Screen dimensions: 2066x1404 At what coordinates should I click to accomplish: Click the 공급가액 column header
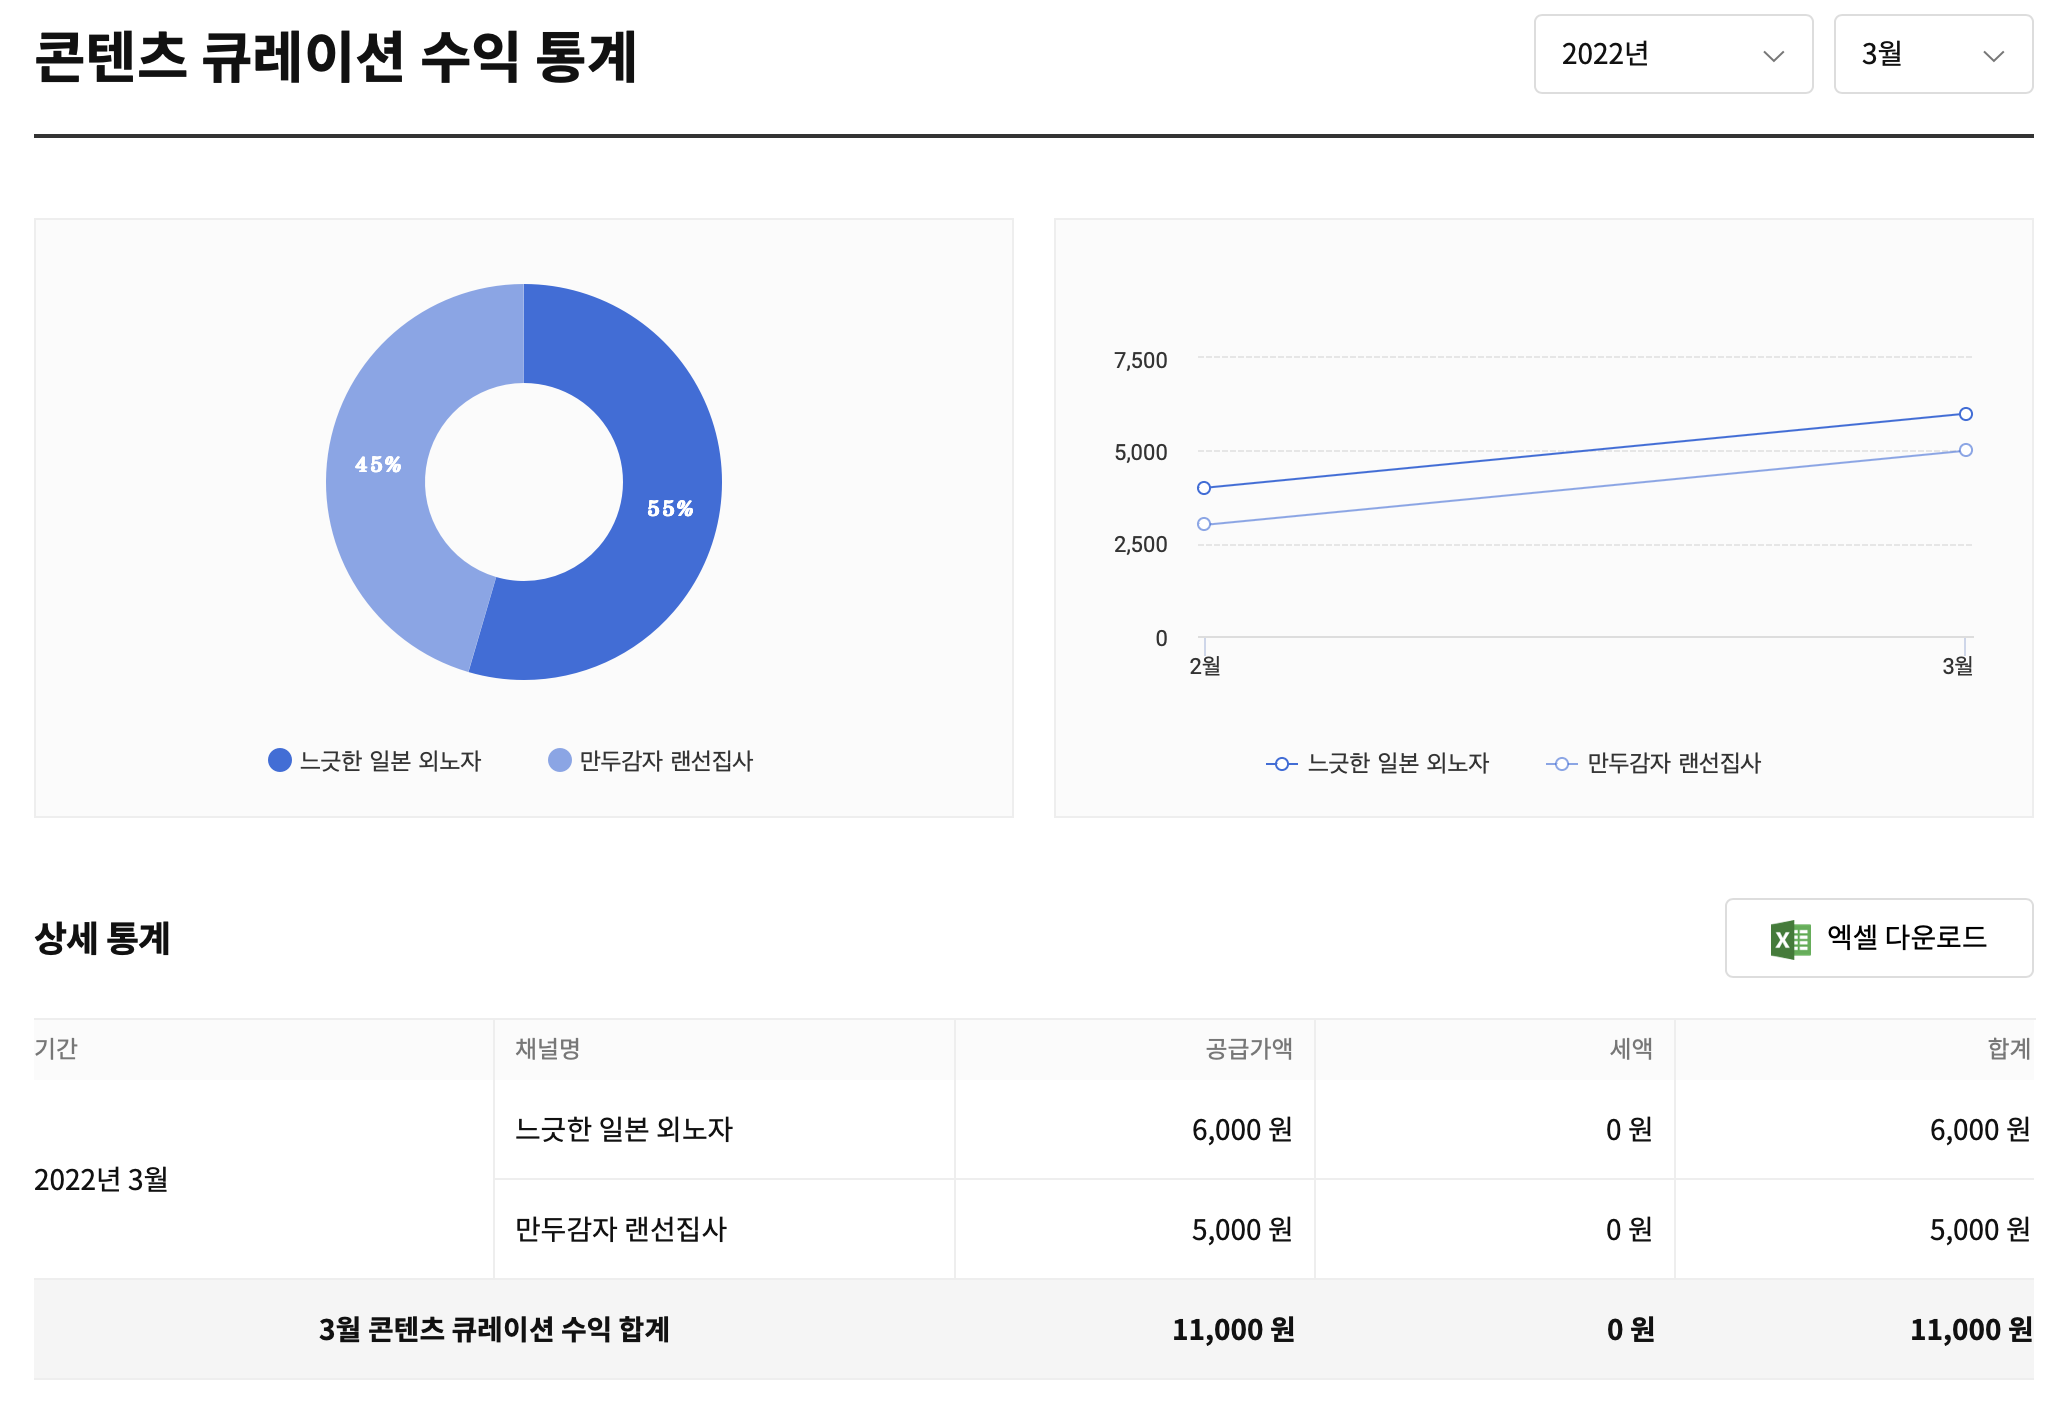coord(1248,1049)
